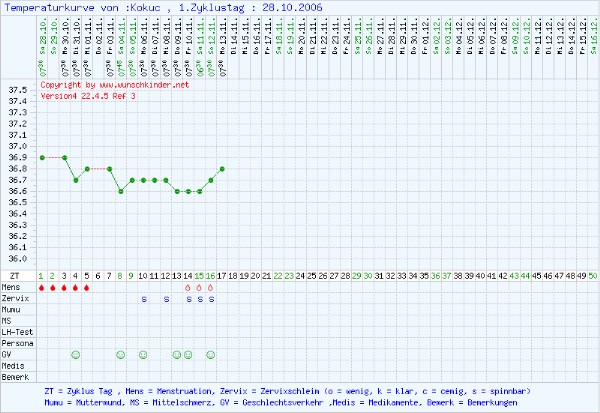Image resolution: width=600 pixels, height=413 pixels.
Task: Click the 37.5 label on temperature axis
Action: click(x=18, y=90)
